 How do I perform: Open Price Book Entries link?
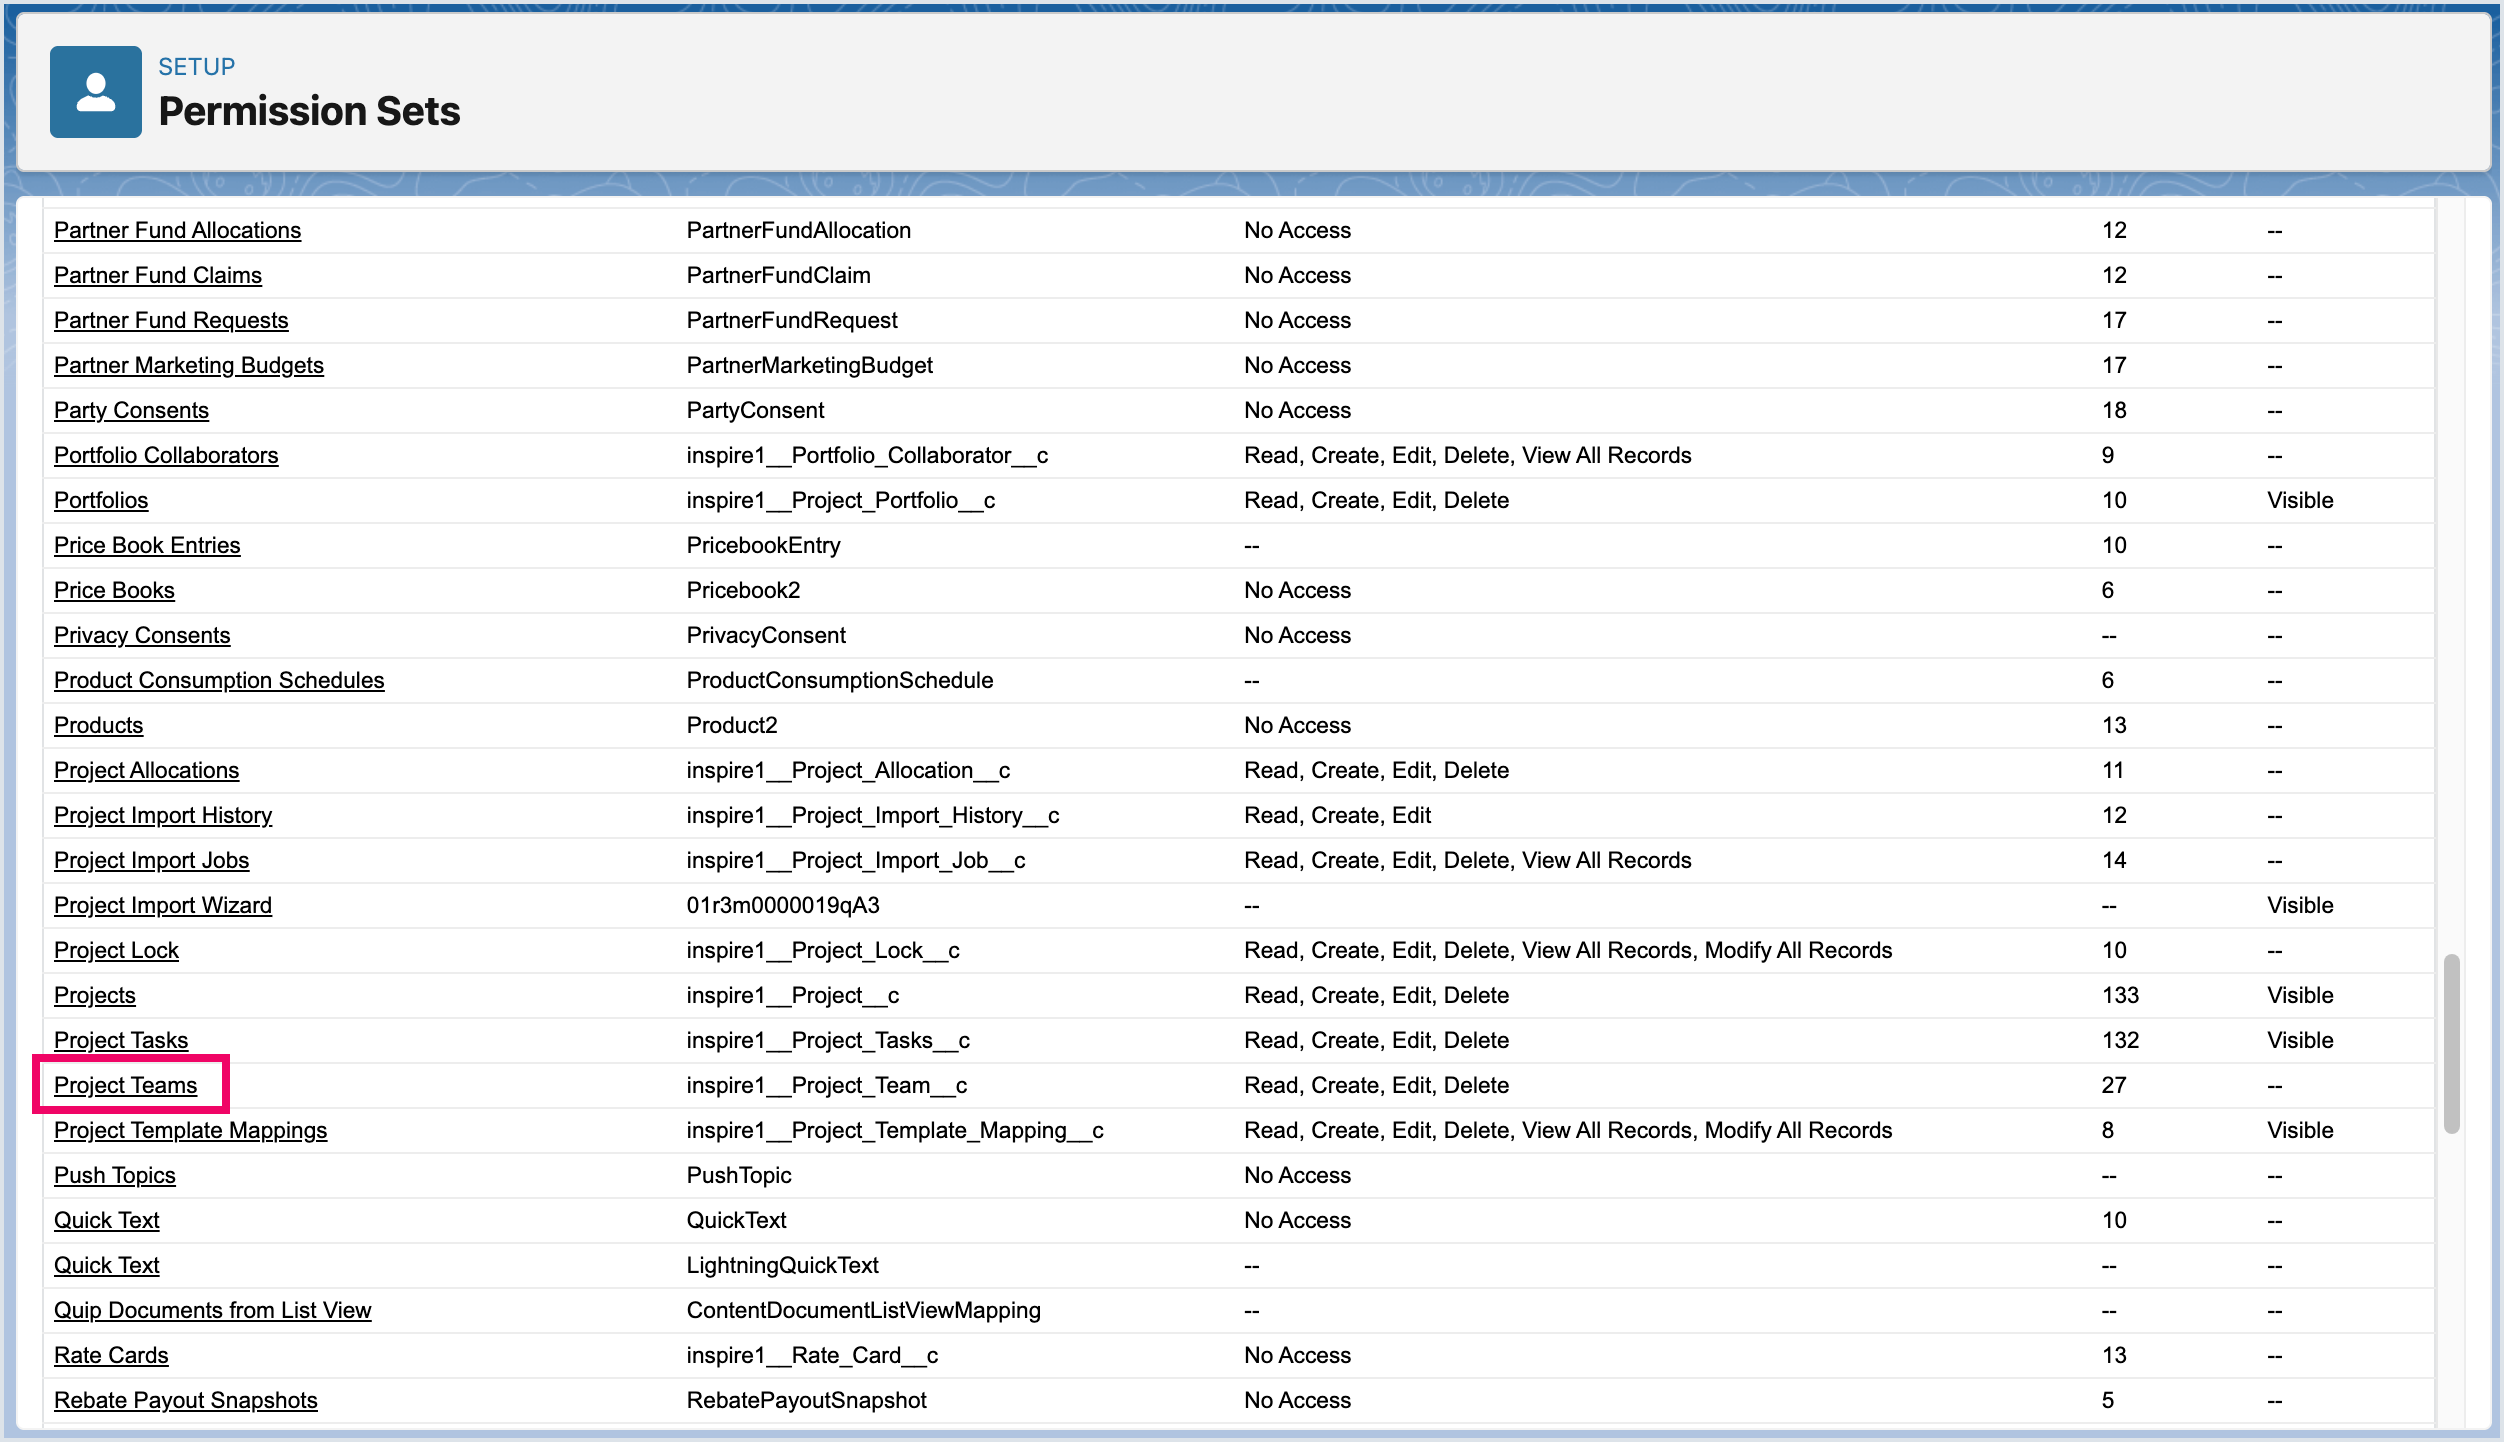pyautogui.click(x=147, y=545)
